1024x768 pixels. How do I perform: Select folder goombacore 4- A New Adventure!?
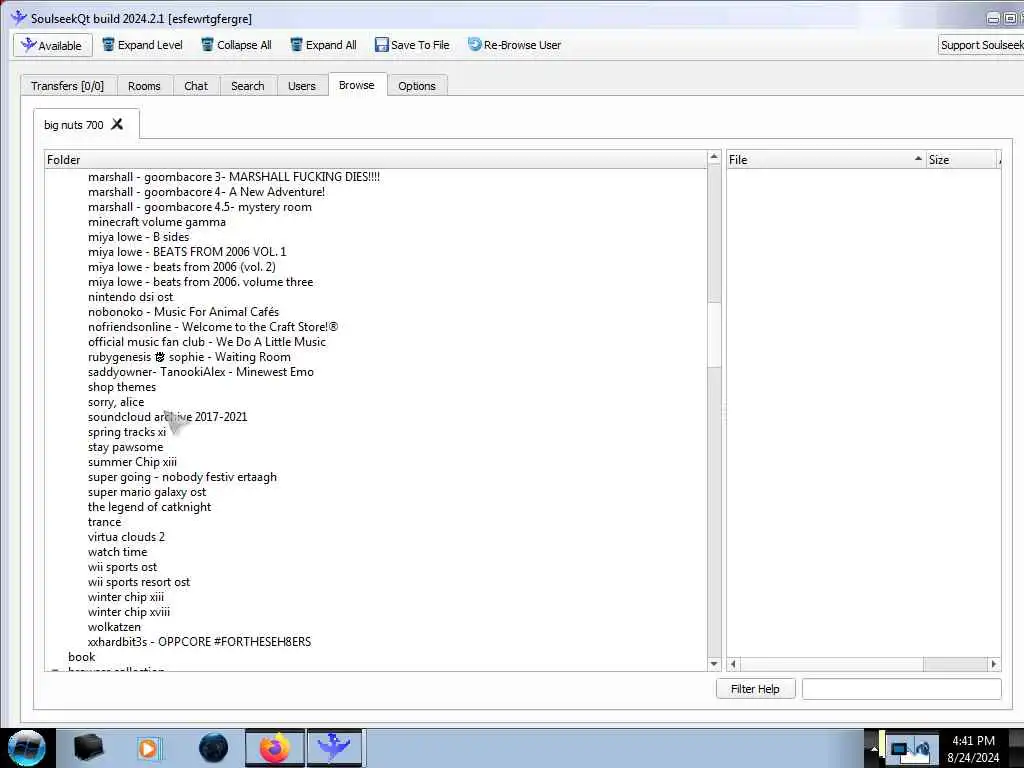tap(206, 192)
